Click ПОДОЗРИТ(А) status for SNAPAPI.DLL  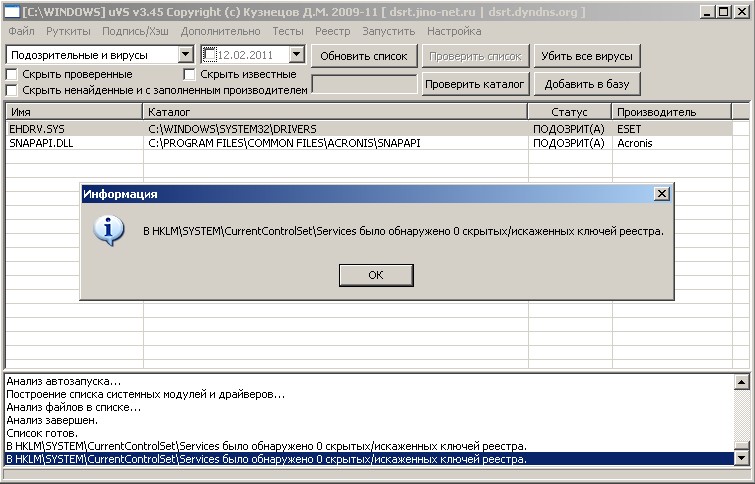pyautogui.click(x=569, y=143)
